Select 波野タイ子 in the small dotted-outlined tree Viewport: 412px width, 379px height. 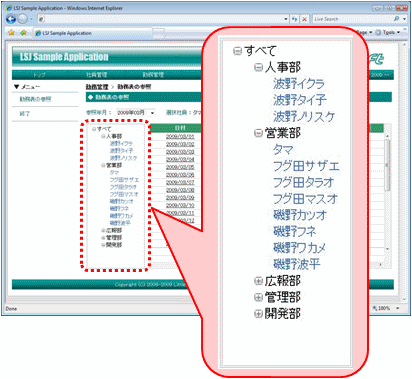tap(121, 151)
